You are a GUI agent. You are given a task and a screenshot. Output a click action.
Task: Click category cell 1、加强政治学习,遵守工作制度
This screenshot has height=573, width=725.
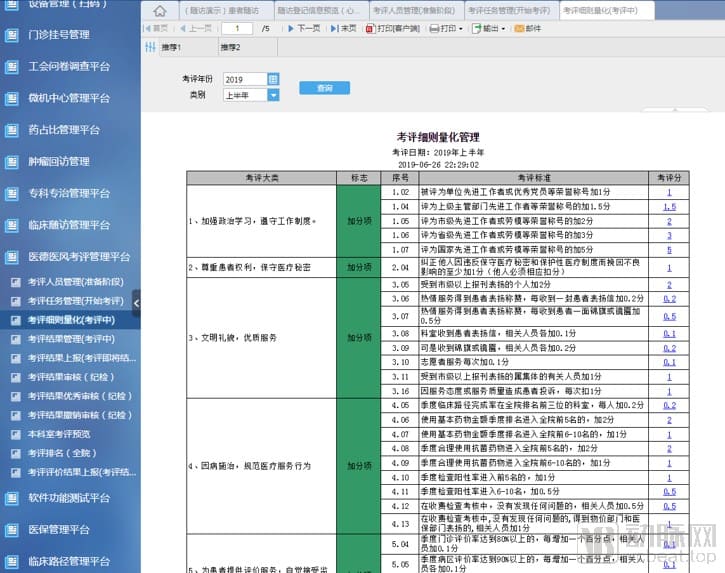click(262, 221)
